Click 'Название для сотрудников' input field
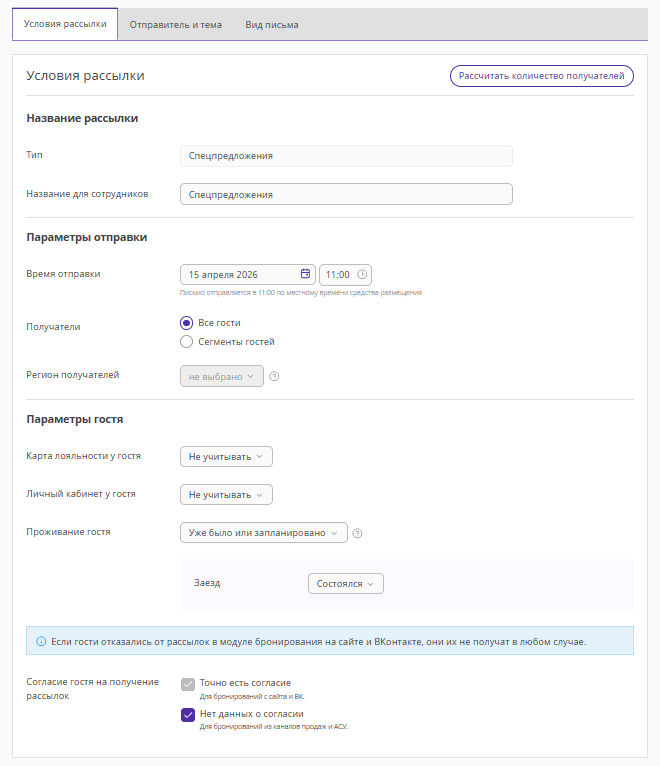This screenshot has height=766, width=660. click(346, 194)
